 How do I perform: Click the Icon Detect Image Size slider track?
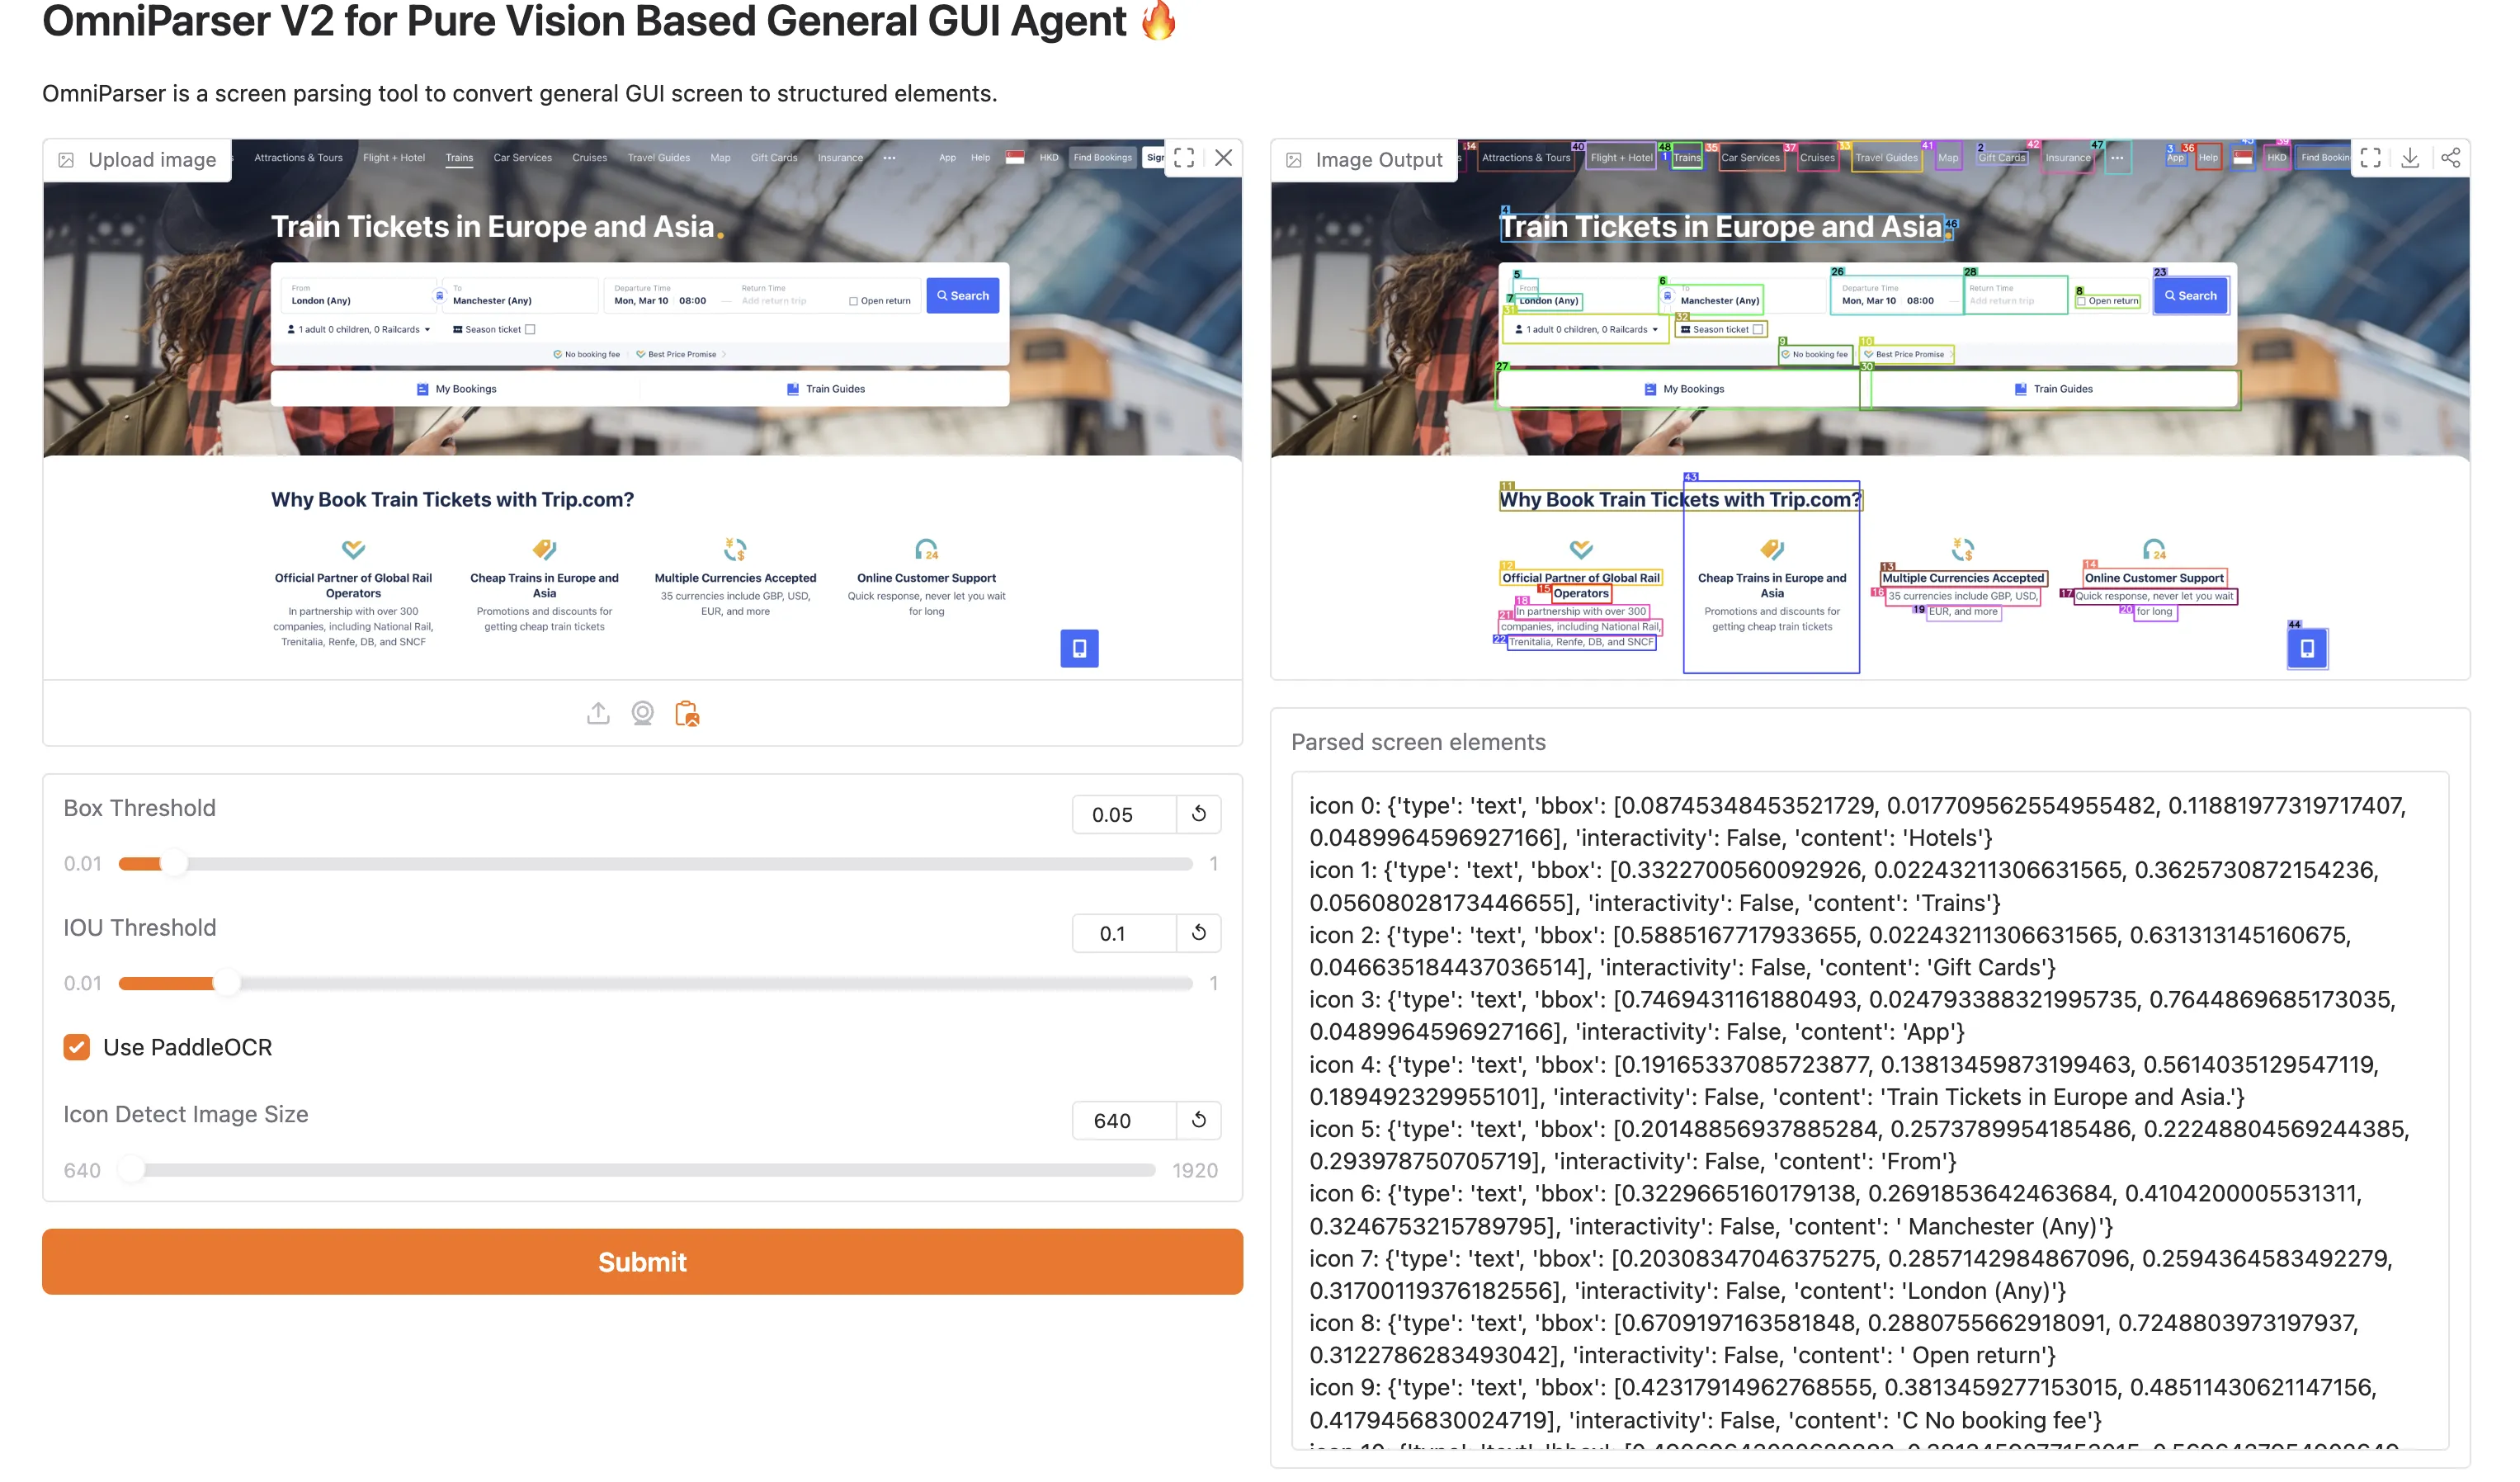tap(637, 1170)
